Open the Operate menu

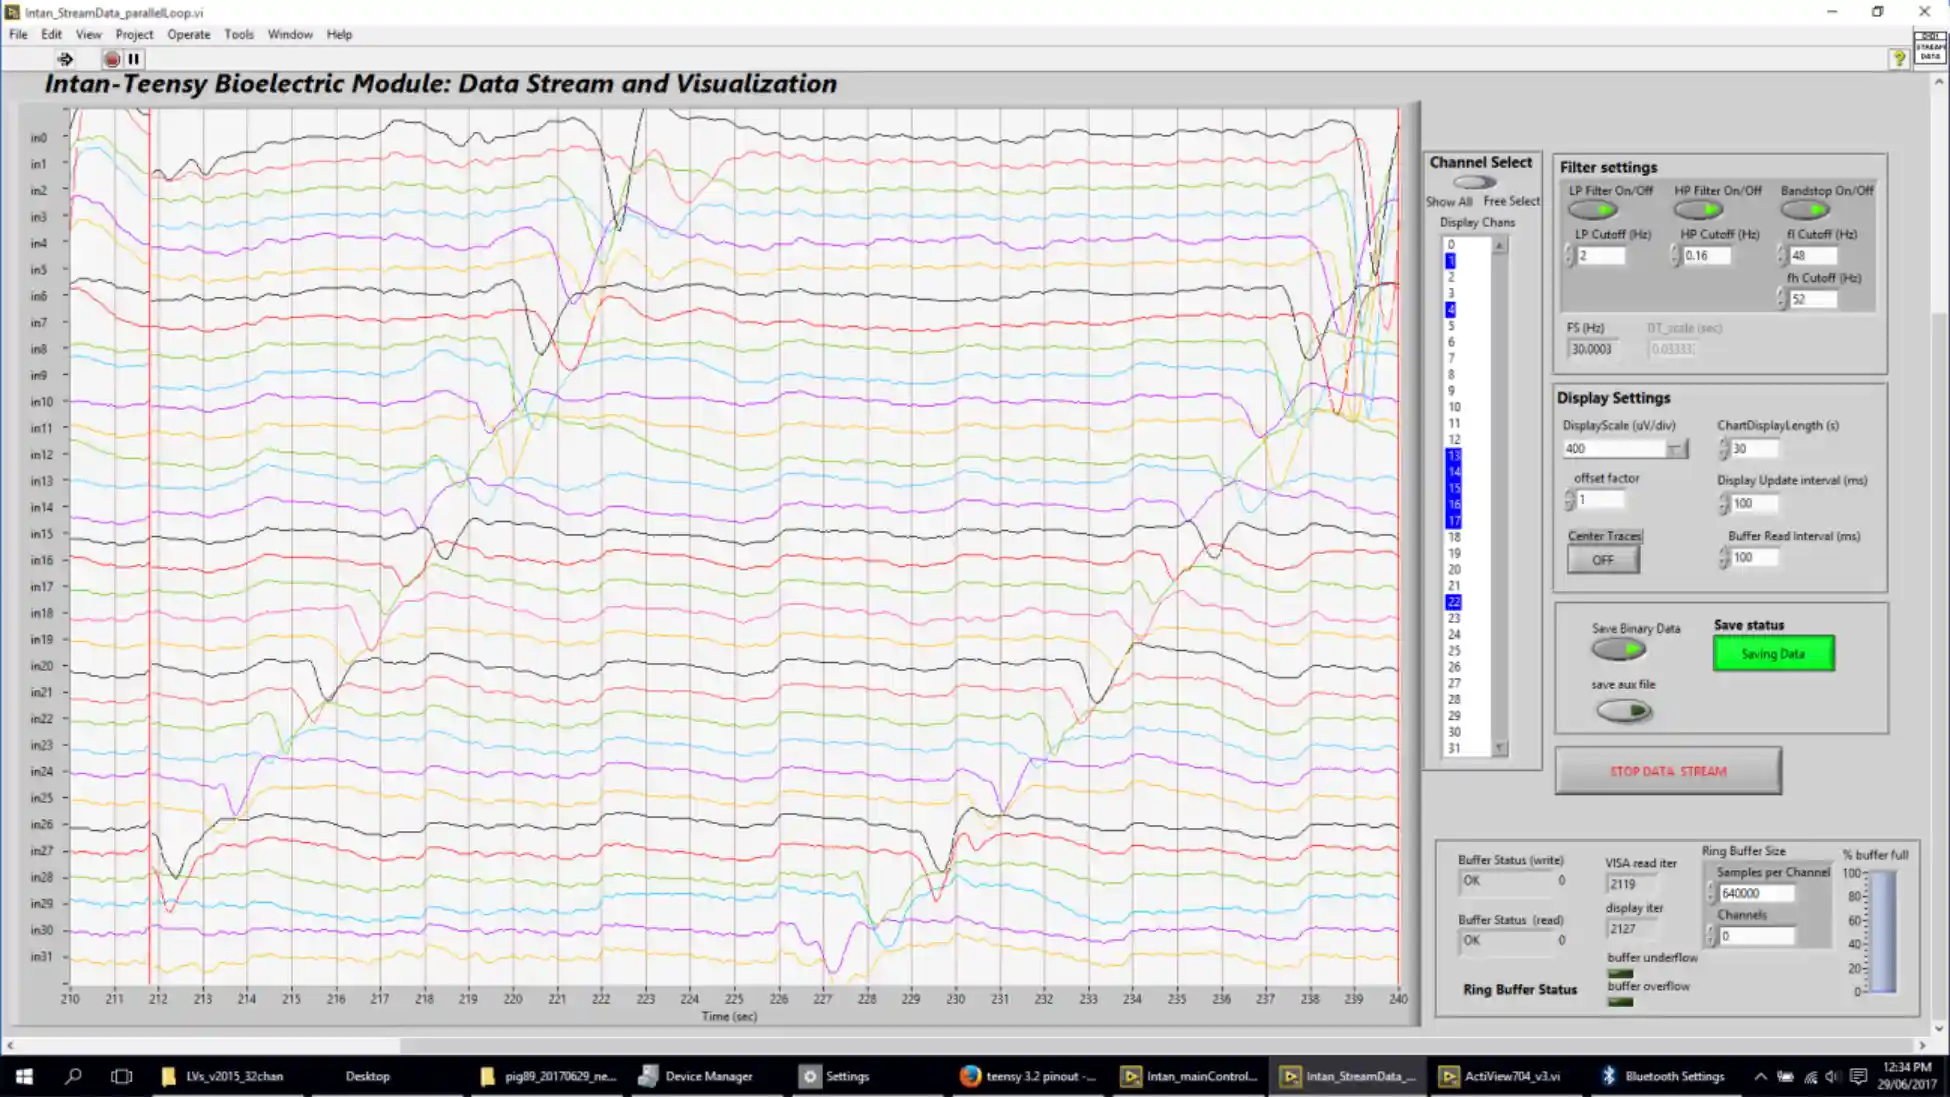188,34
